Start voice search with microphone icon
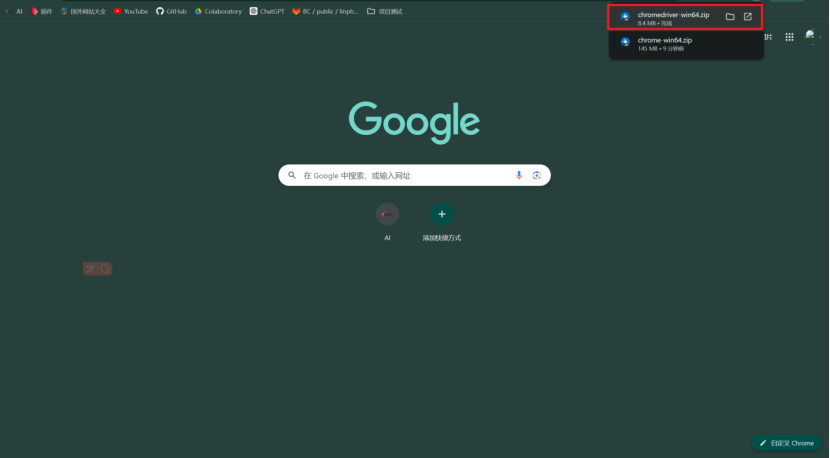The image size is (830, 458). pos(519,175)
